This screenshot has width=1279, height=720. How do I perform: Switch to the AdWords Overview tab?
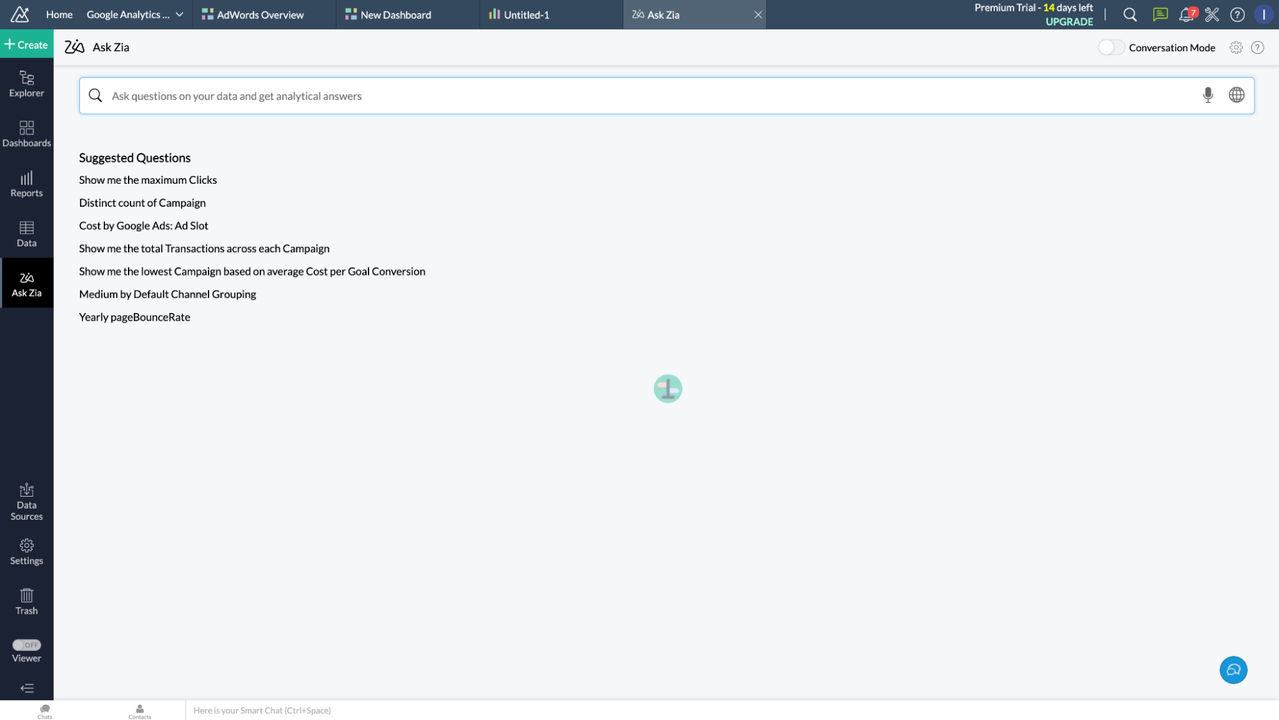click(262, 14)
